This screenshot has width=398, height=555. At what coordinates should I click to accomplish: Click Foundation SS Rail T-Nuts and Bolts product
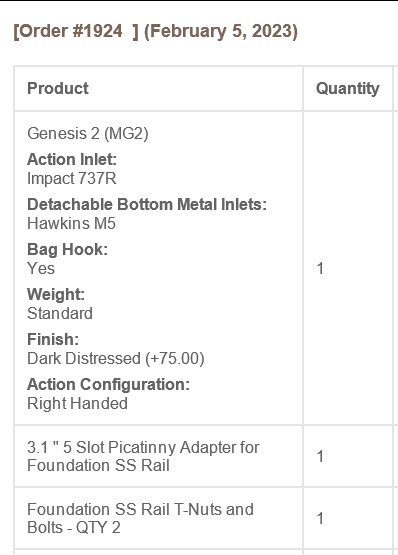[141, 518]
